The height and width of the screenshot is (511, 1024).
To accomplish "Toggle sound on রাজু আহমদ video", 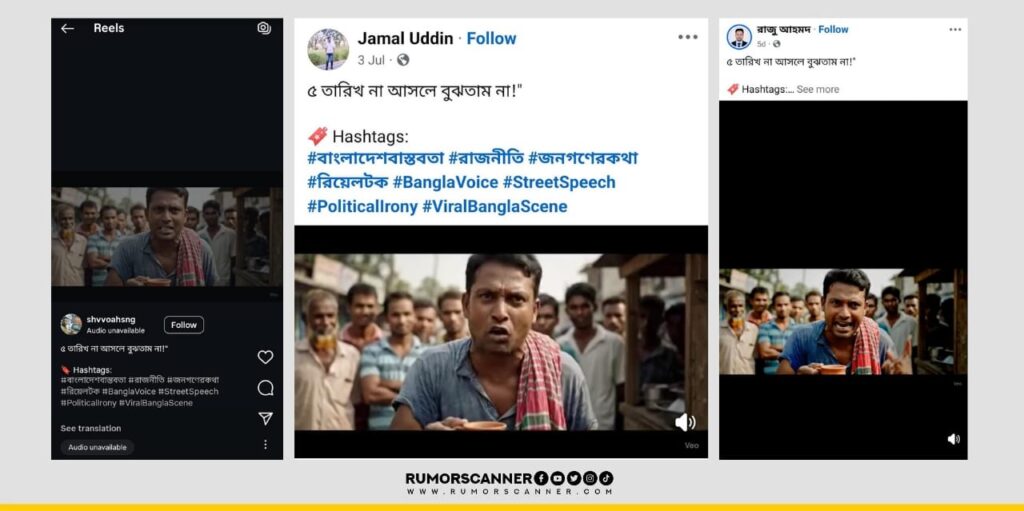I will pos(953,439).
